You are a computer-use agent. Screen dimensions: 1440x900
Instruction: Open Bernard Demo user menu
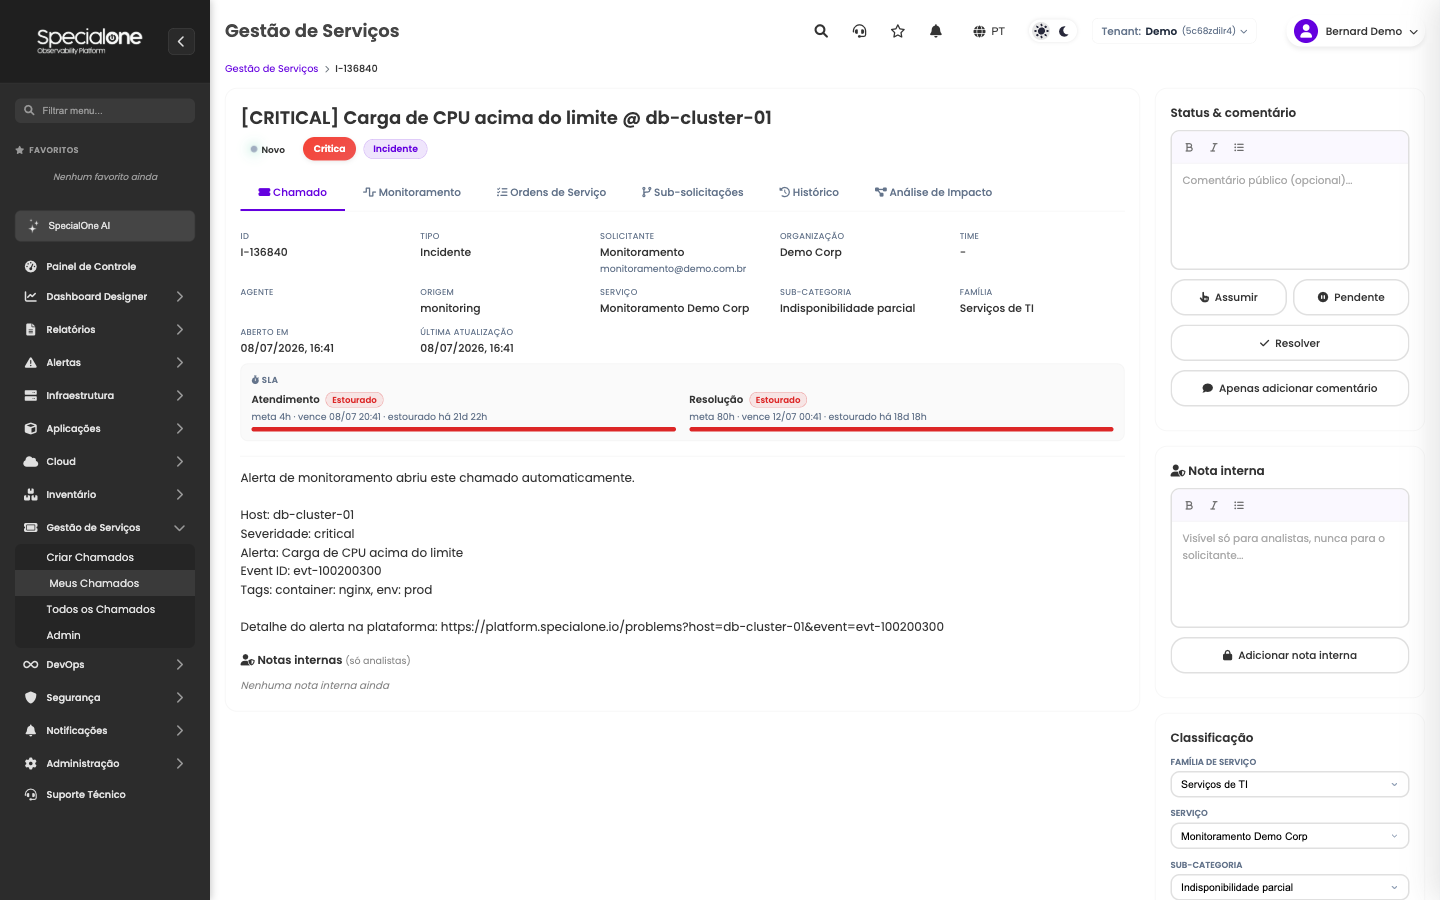coord(1356,31)
